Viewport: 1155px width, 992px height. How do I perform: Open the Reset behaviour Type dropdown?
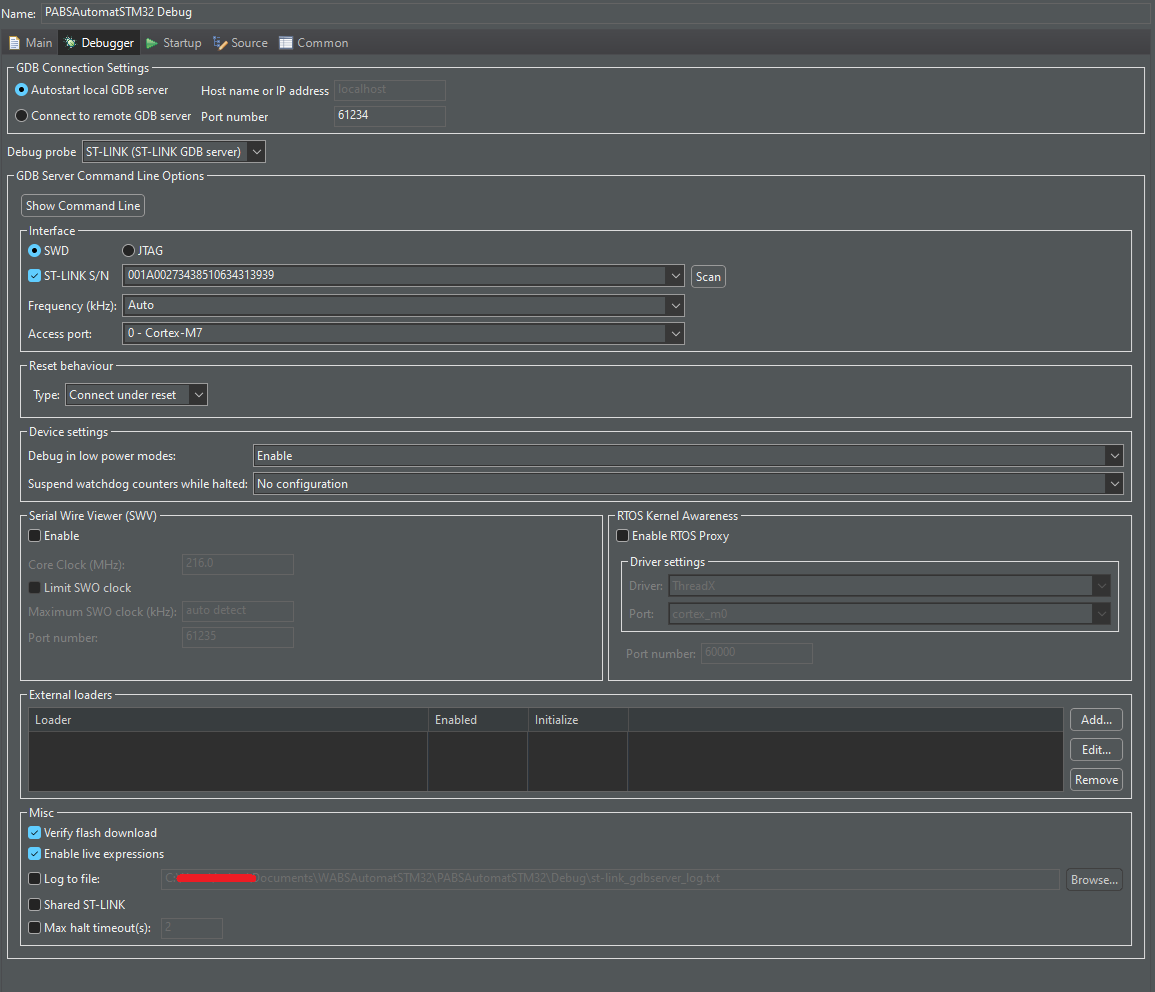pyautogui.click(x=197, y=394)
